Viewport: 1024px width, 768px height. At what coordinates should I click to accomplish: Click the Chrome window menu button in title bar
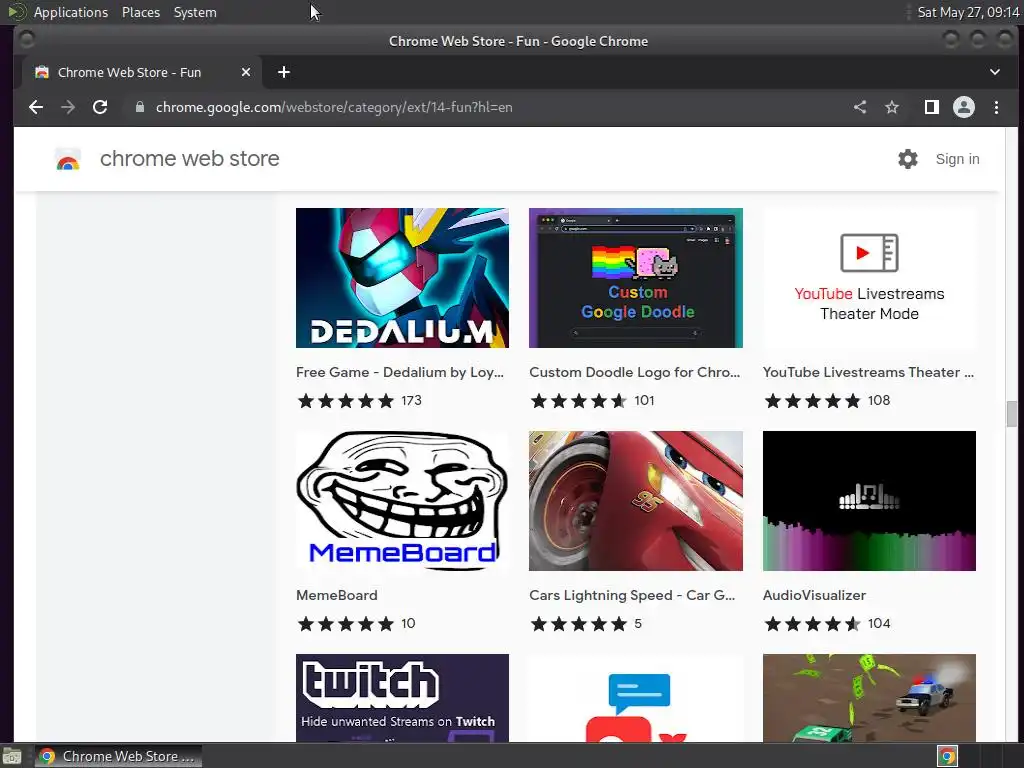pos(27,40)
